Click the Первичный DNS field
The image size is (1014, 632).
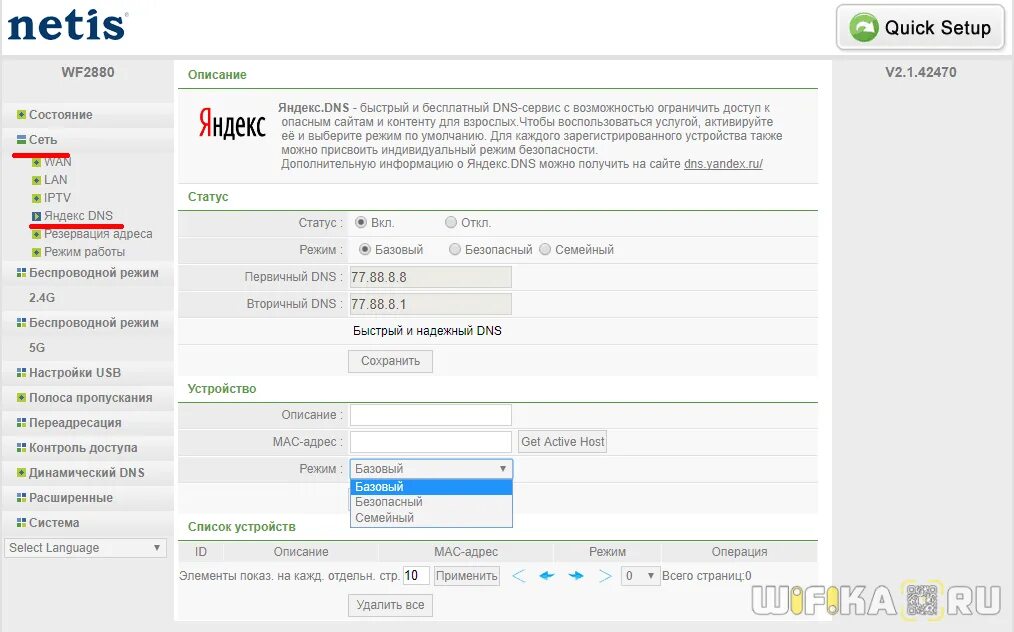pyautogui.click(x=431, y=277)
